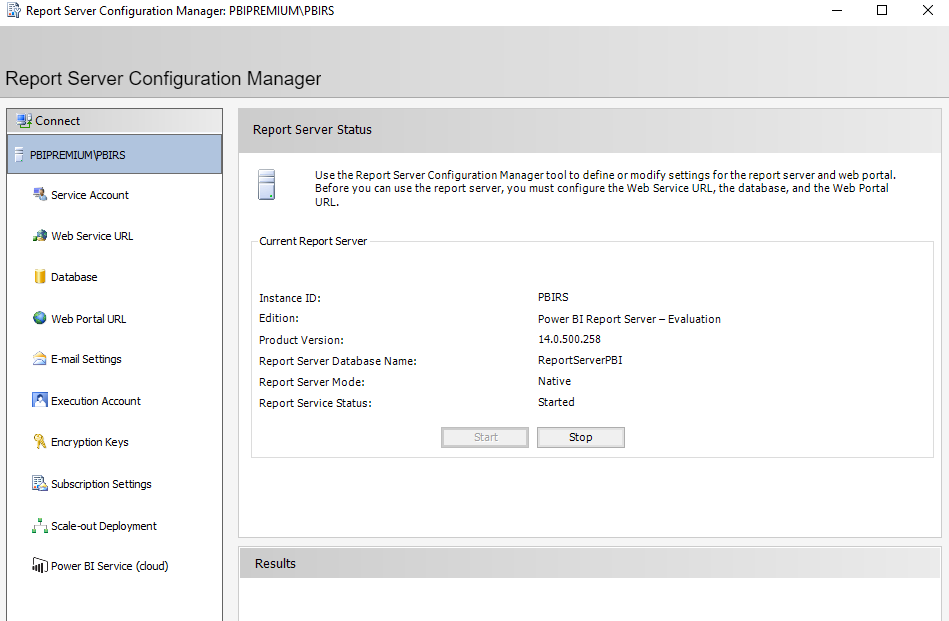The height and width of the screenshot is (621, 949).
Task: Open Subscription Settings
Action: 99,483
